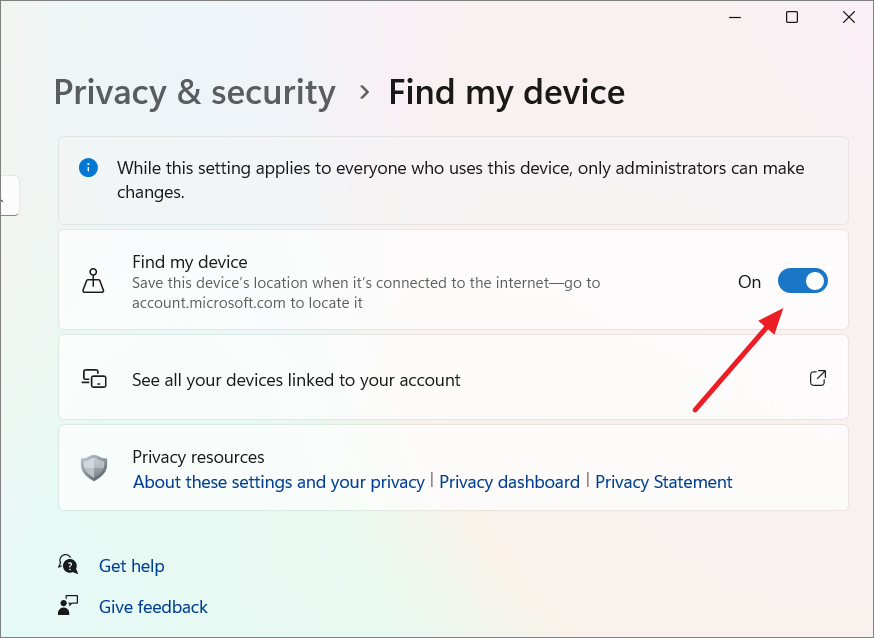Open About these settings and your privacy
874x638 pixels.
279,482
